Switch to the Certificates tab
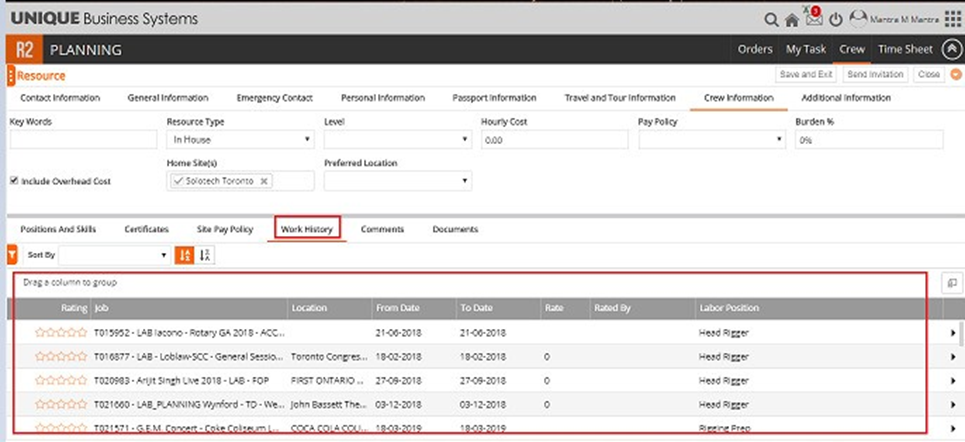 (x=146, y=229)
